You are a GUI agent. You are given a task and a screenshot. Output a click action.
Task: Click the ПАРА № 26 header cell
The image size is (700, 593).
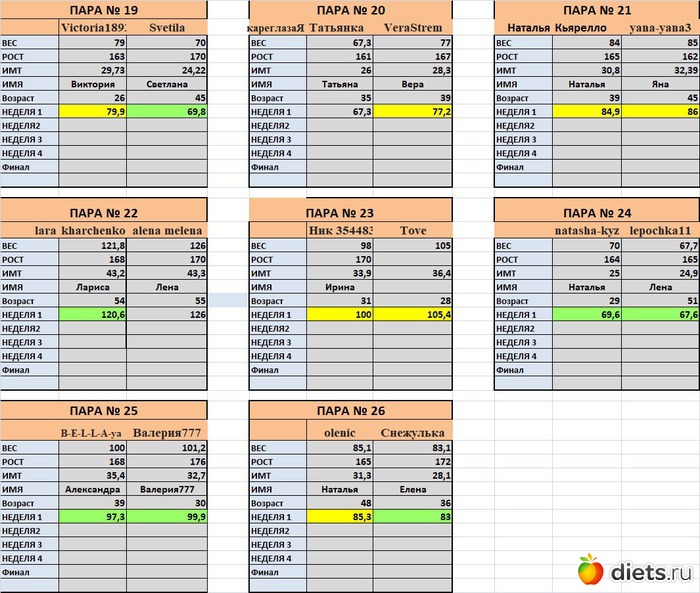point(350,410)
